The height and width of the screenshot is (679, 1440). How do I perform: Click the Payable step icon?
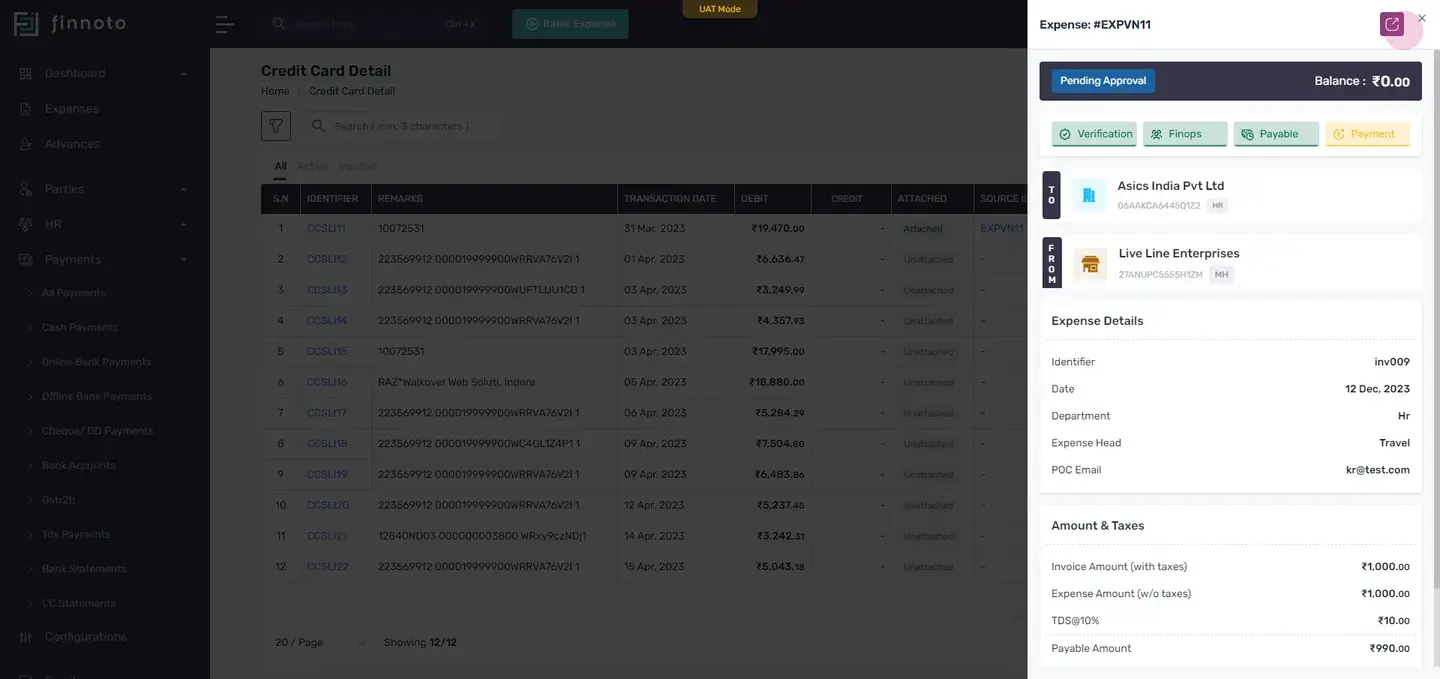click(x=1247, y=134)
